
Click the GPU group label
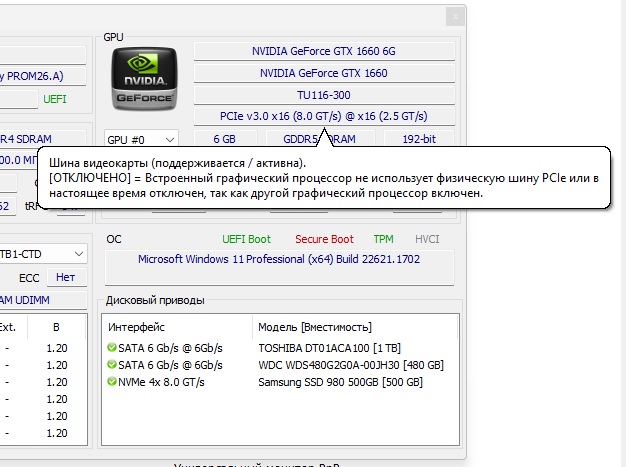[113, 37]
